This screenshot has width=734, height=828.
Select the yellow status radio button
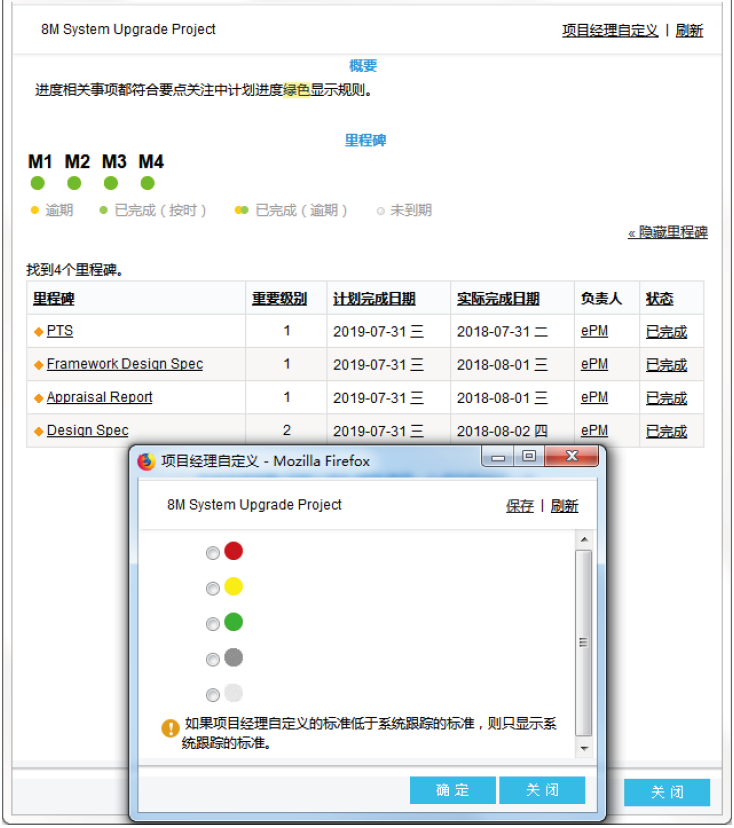point(213,588)
